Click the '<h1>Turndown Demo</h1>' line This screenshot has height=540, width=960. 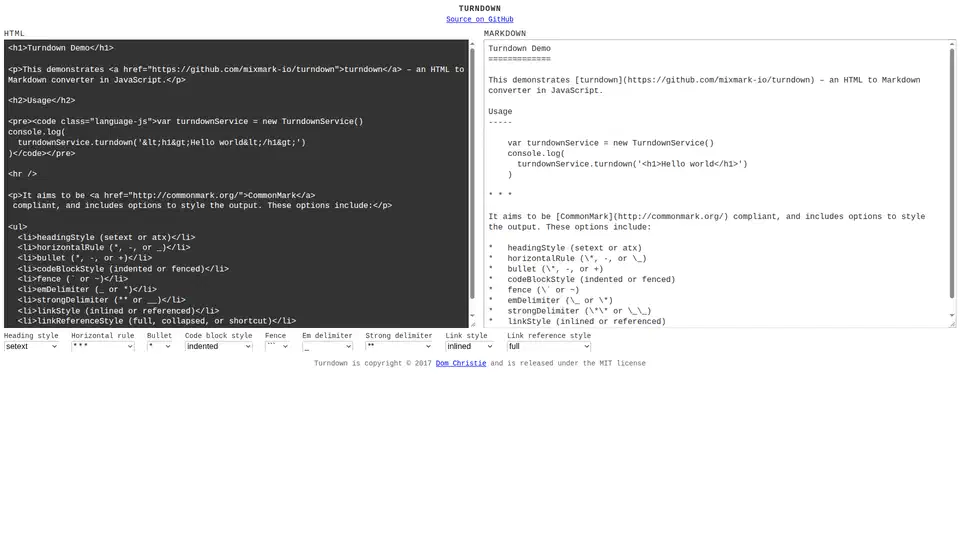61,48
